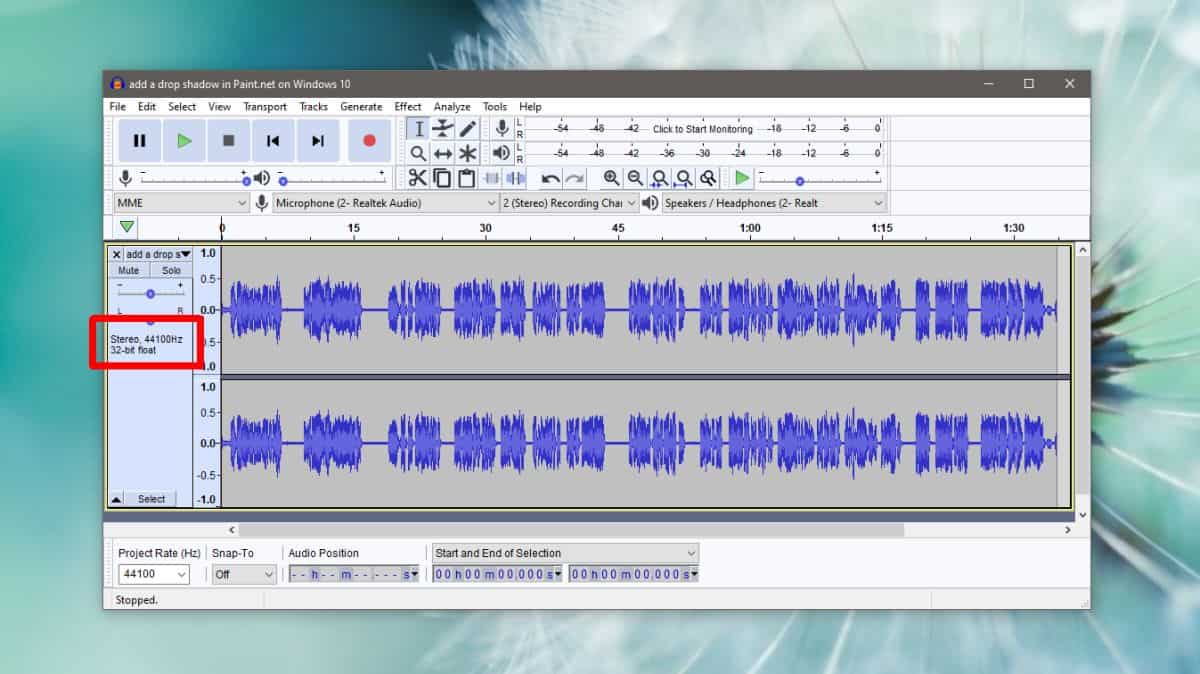Click Start Monitoring on the recording meter
The height and width of the screenshot is (674, 1200).
click(x=703, y=129)
